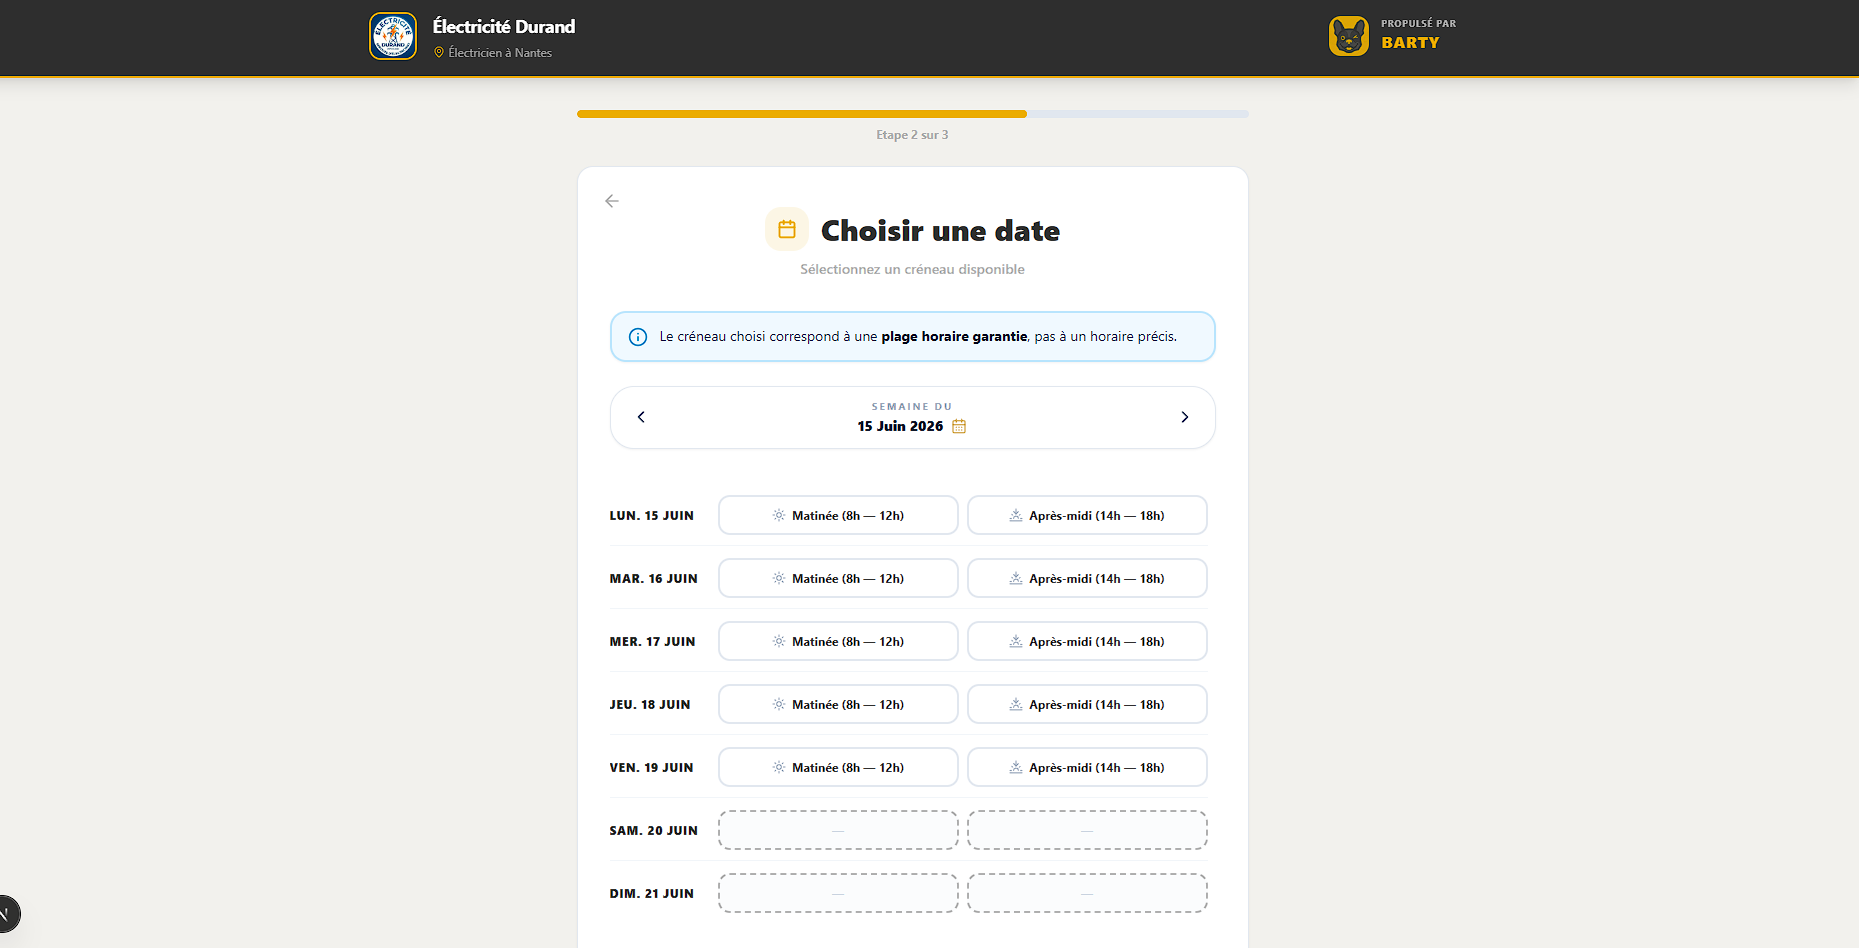Image resolution: width=1859 pixels, height=948 pixels.
Task: Click the LUN. 15 JUIN day label
Action: (652, 516)
